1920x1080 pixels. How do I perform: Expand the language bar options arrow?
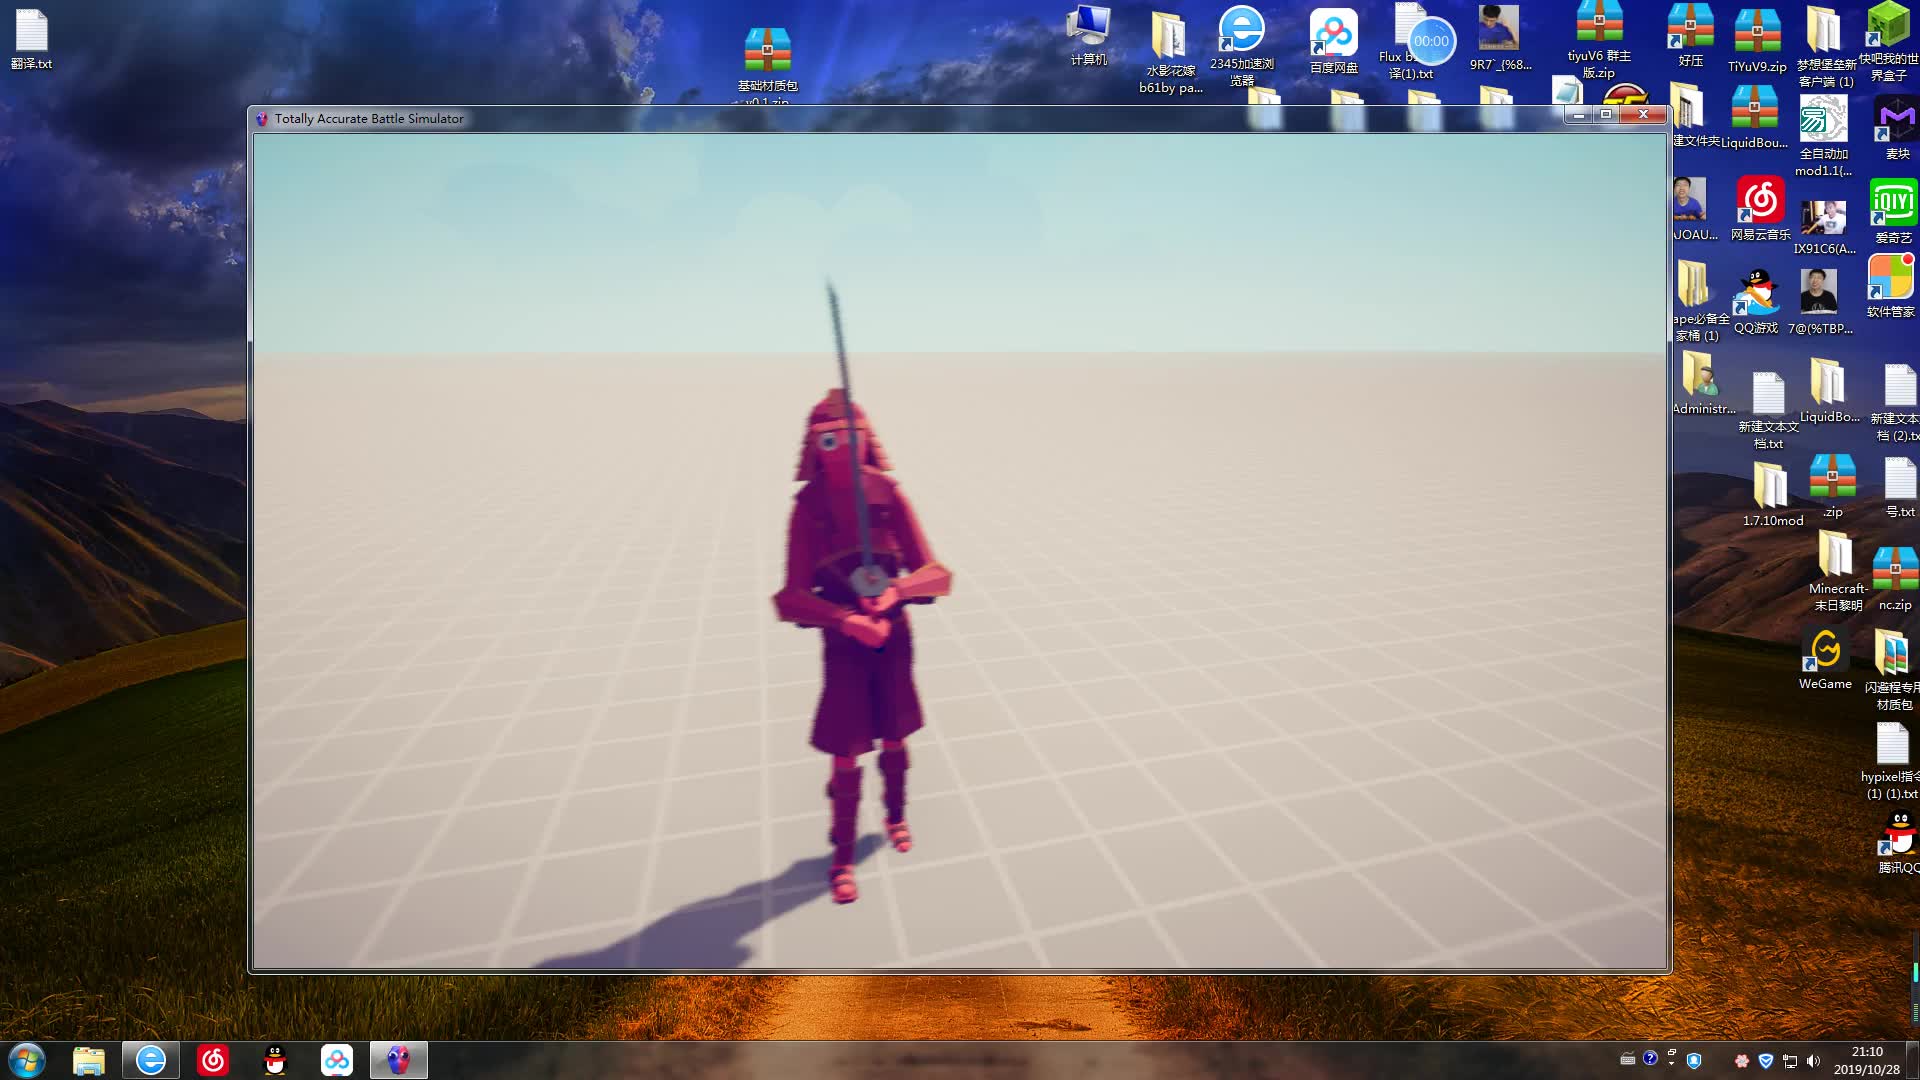[x=1671, y=1062]
